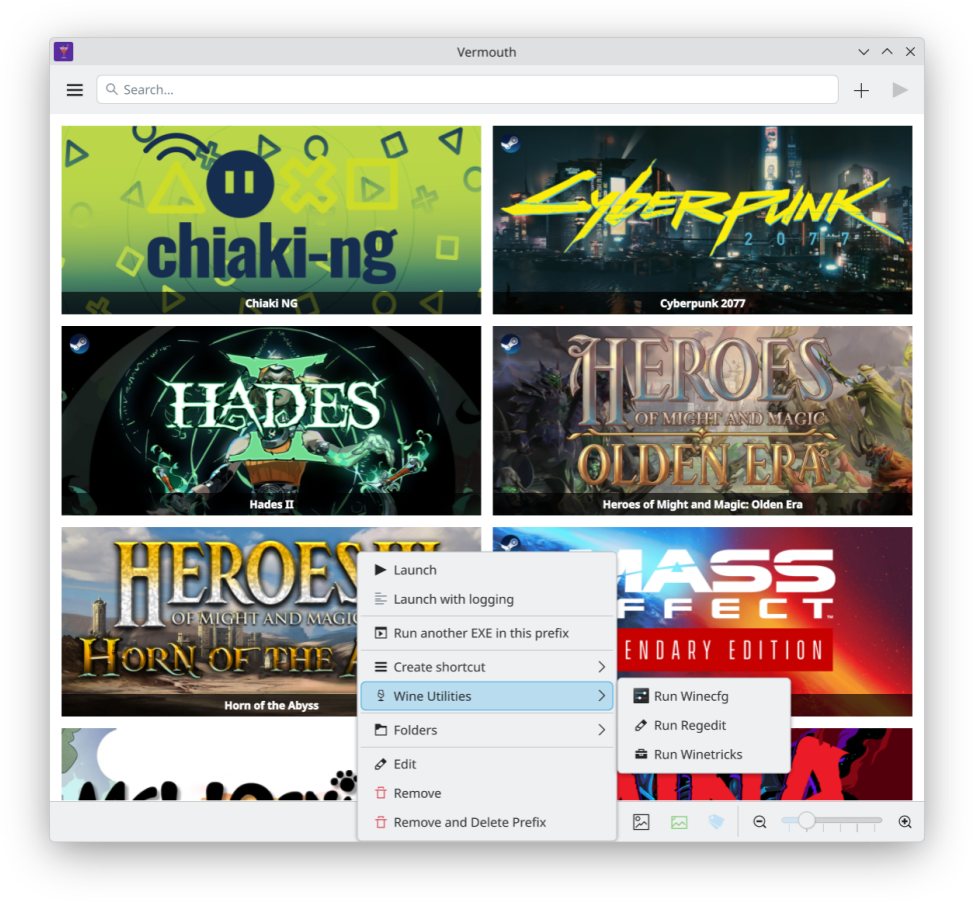
Task: Click the Hades II title label
Action: pyautogui.click(x=271, y=504)
